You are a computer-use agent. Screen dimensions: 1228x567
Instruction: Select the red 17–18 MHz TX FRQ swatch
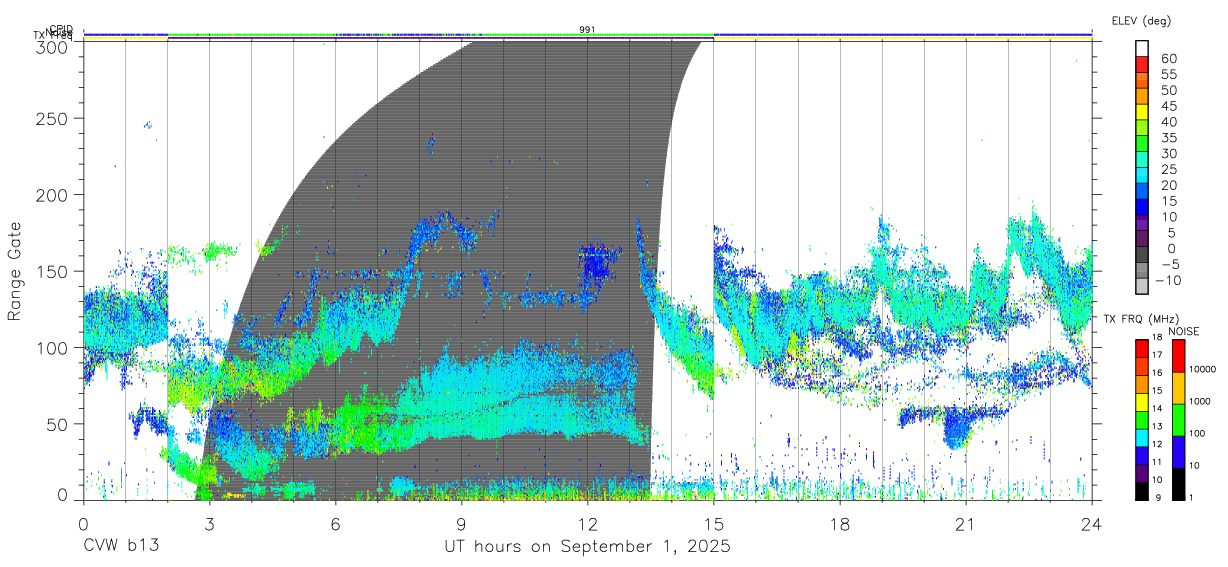1142,347
